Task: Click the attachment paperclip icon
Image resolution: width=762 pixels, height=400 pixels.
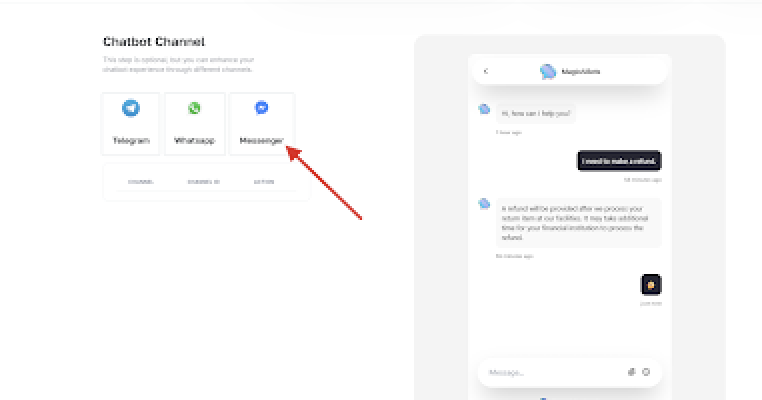Action: 632,372
